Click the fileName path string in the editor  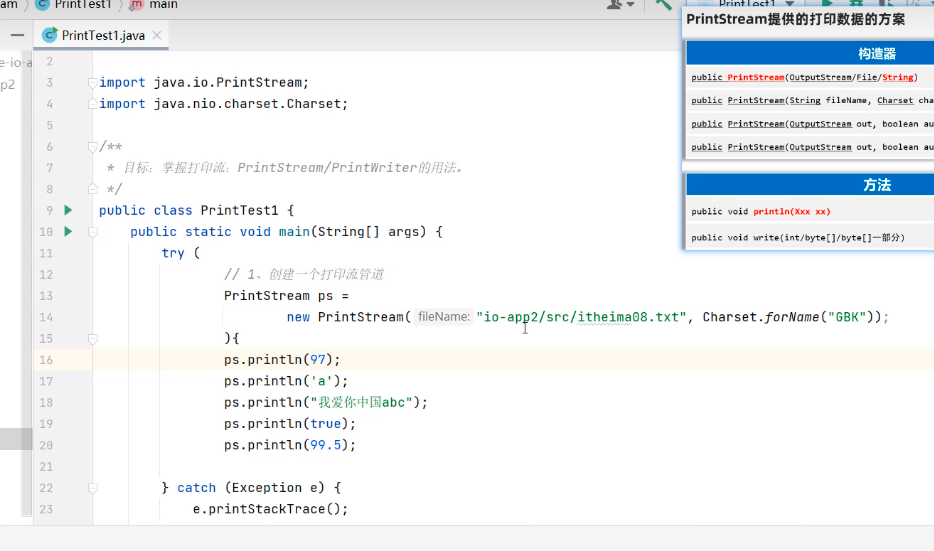[581, 317]
